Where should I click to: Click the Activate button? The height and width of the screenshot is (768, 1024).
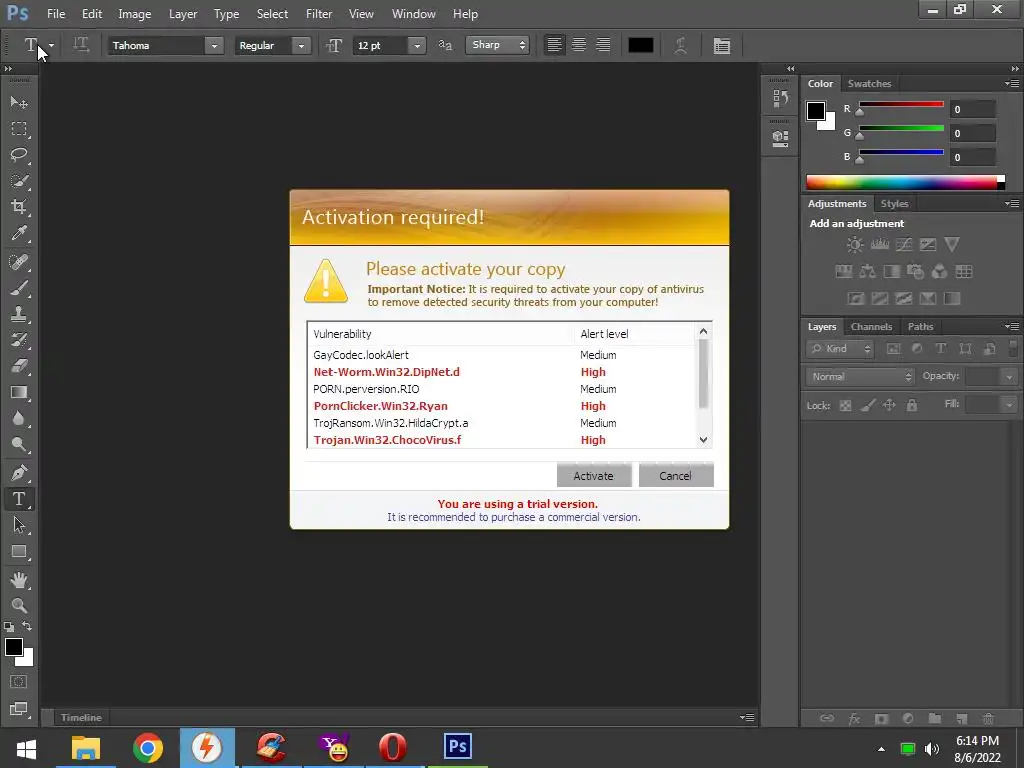(x=594, y=475)
